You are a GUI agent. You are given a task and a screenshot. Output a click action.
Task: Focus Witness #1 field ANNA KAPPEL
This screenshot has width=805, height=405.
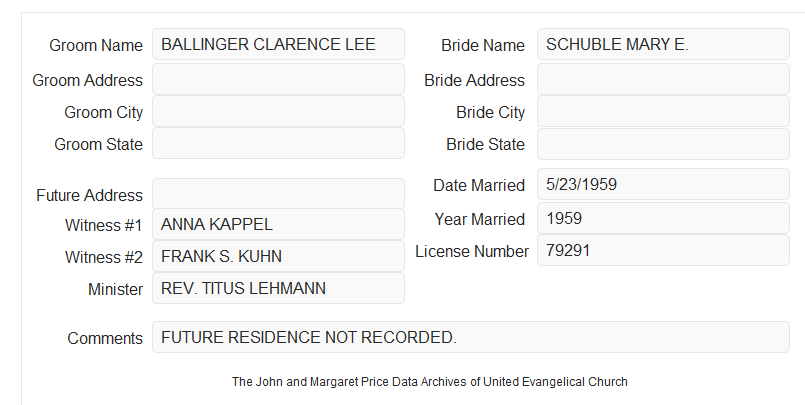278,224
